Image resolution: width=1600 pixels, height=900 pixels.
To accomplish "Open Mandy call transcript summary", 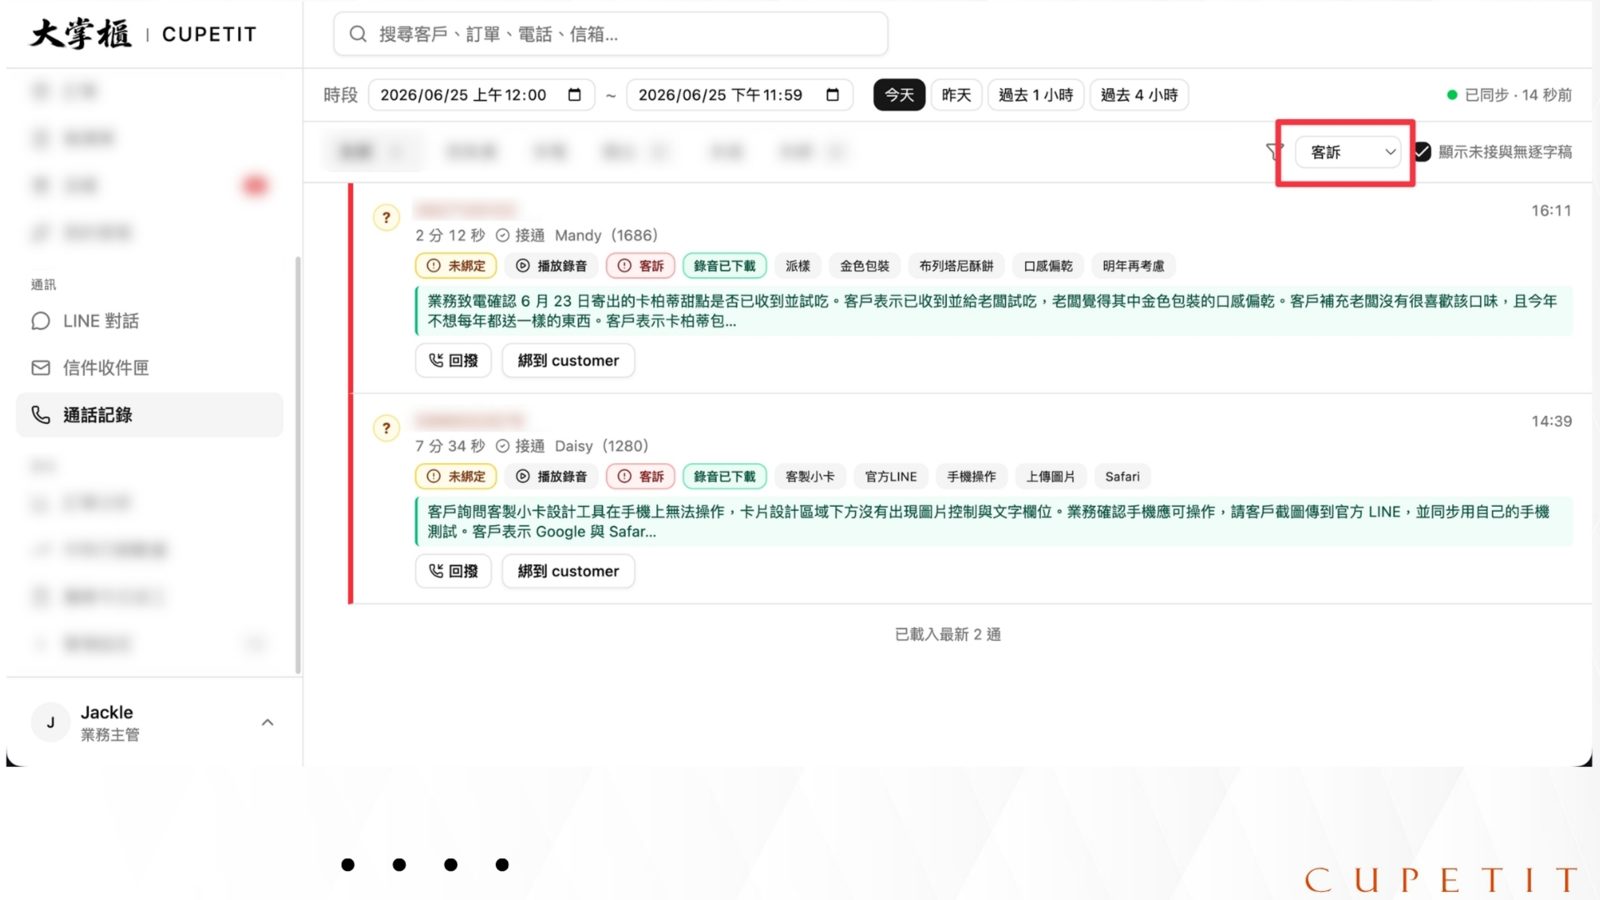I will point(994,311).
